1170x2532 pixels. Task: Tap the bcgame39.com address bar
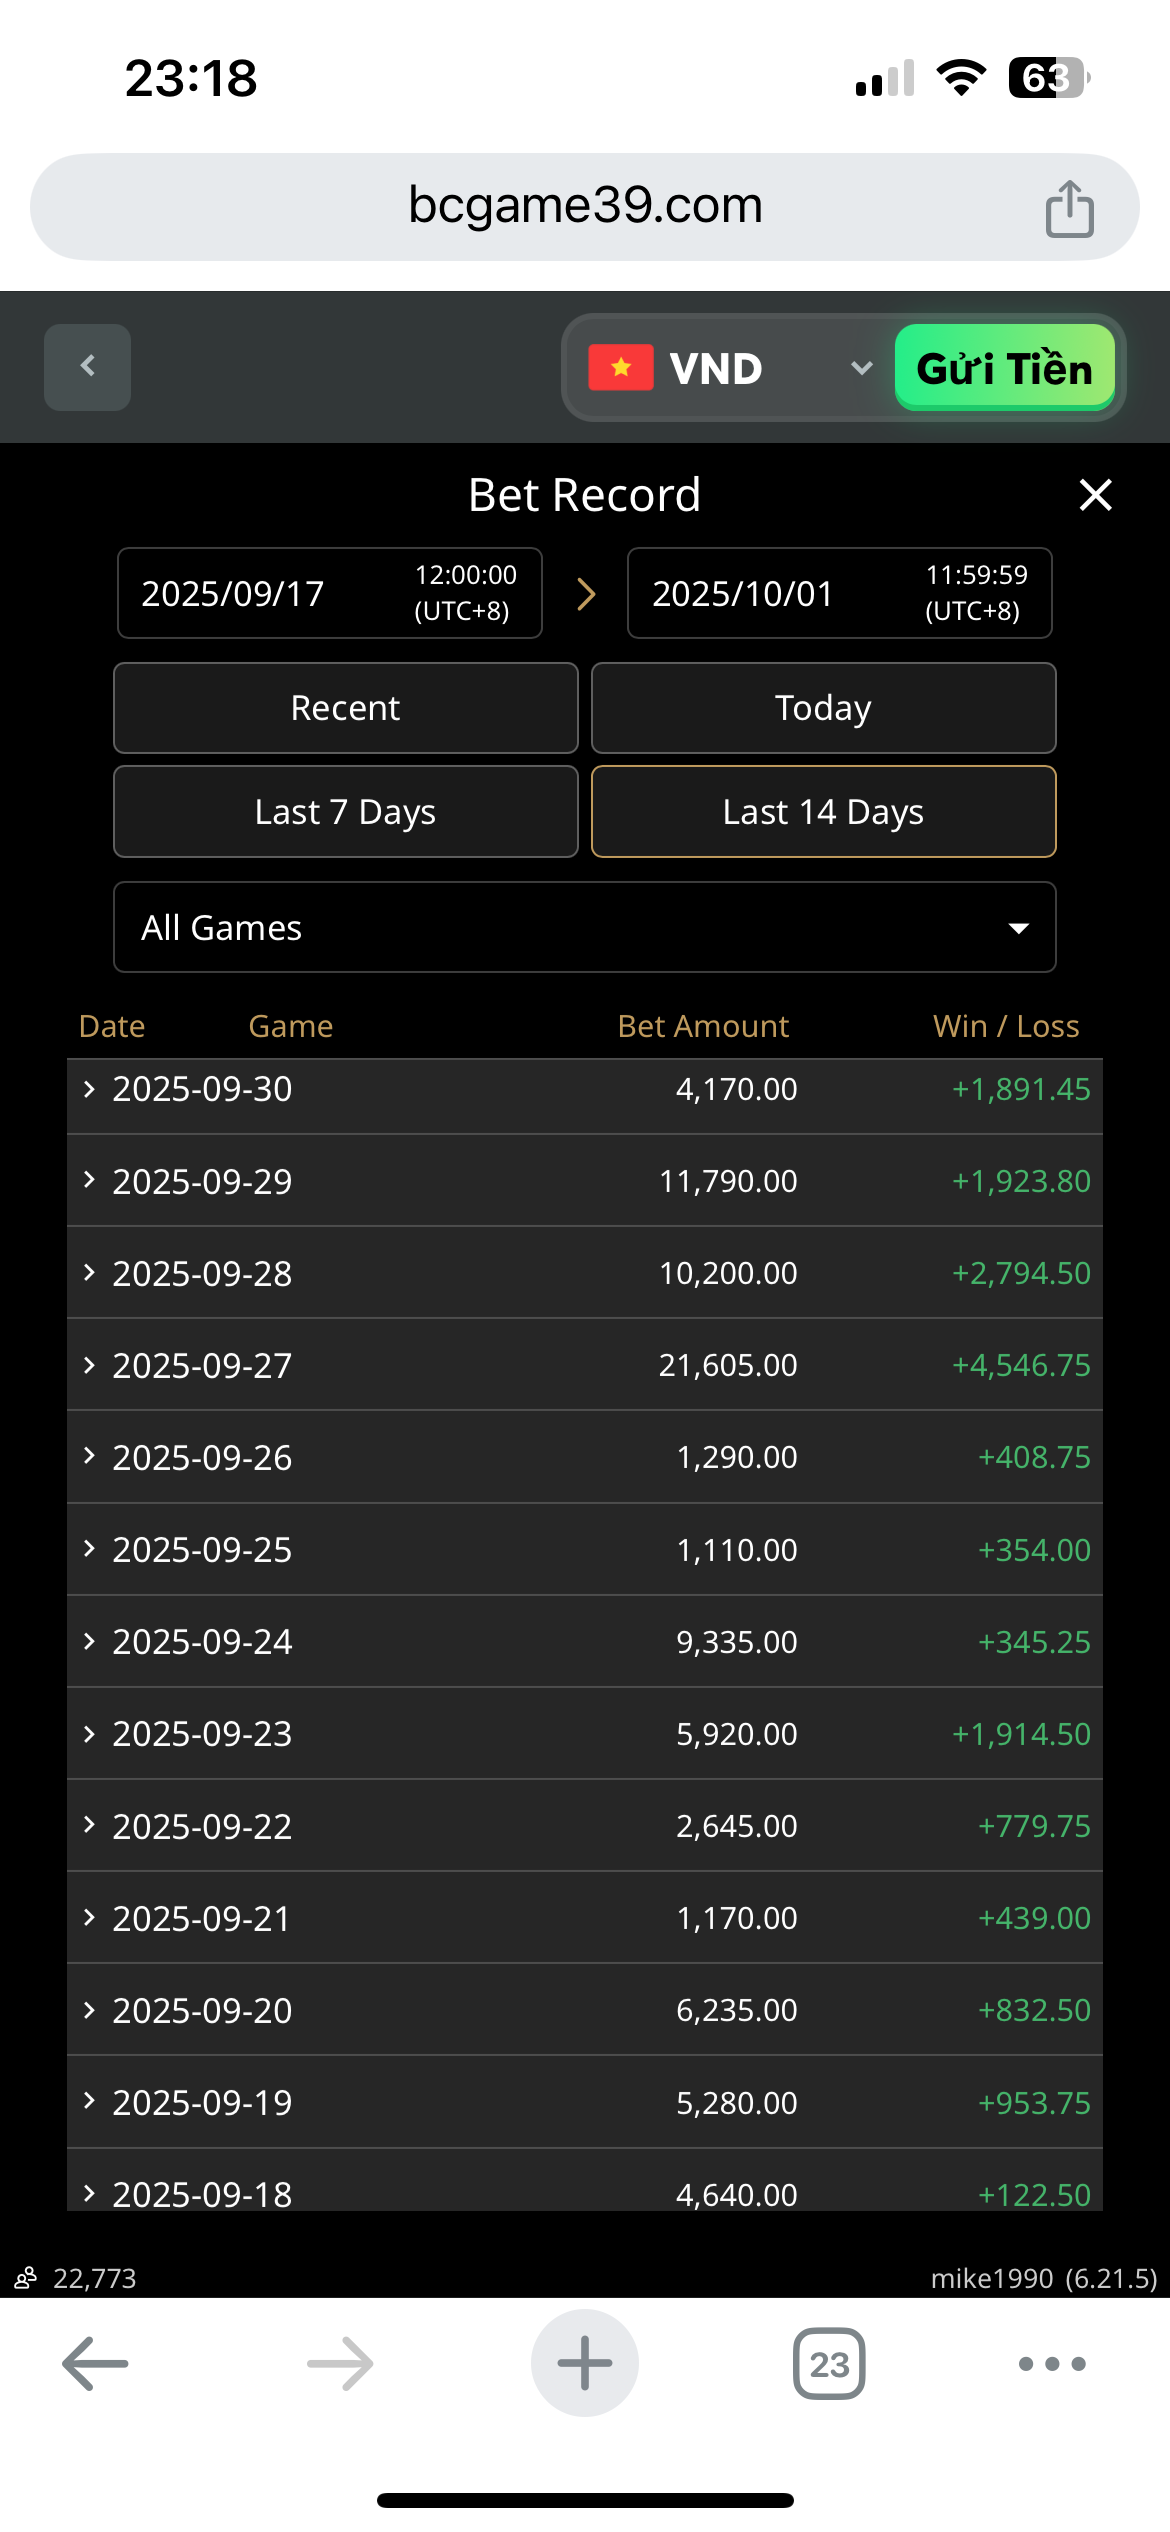pos(585,206)
